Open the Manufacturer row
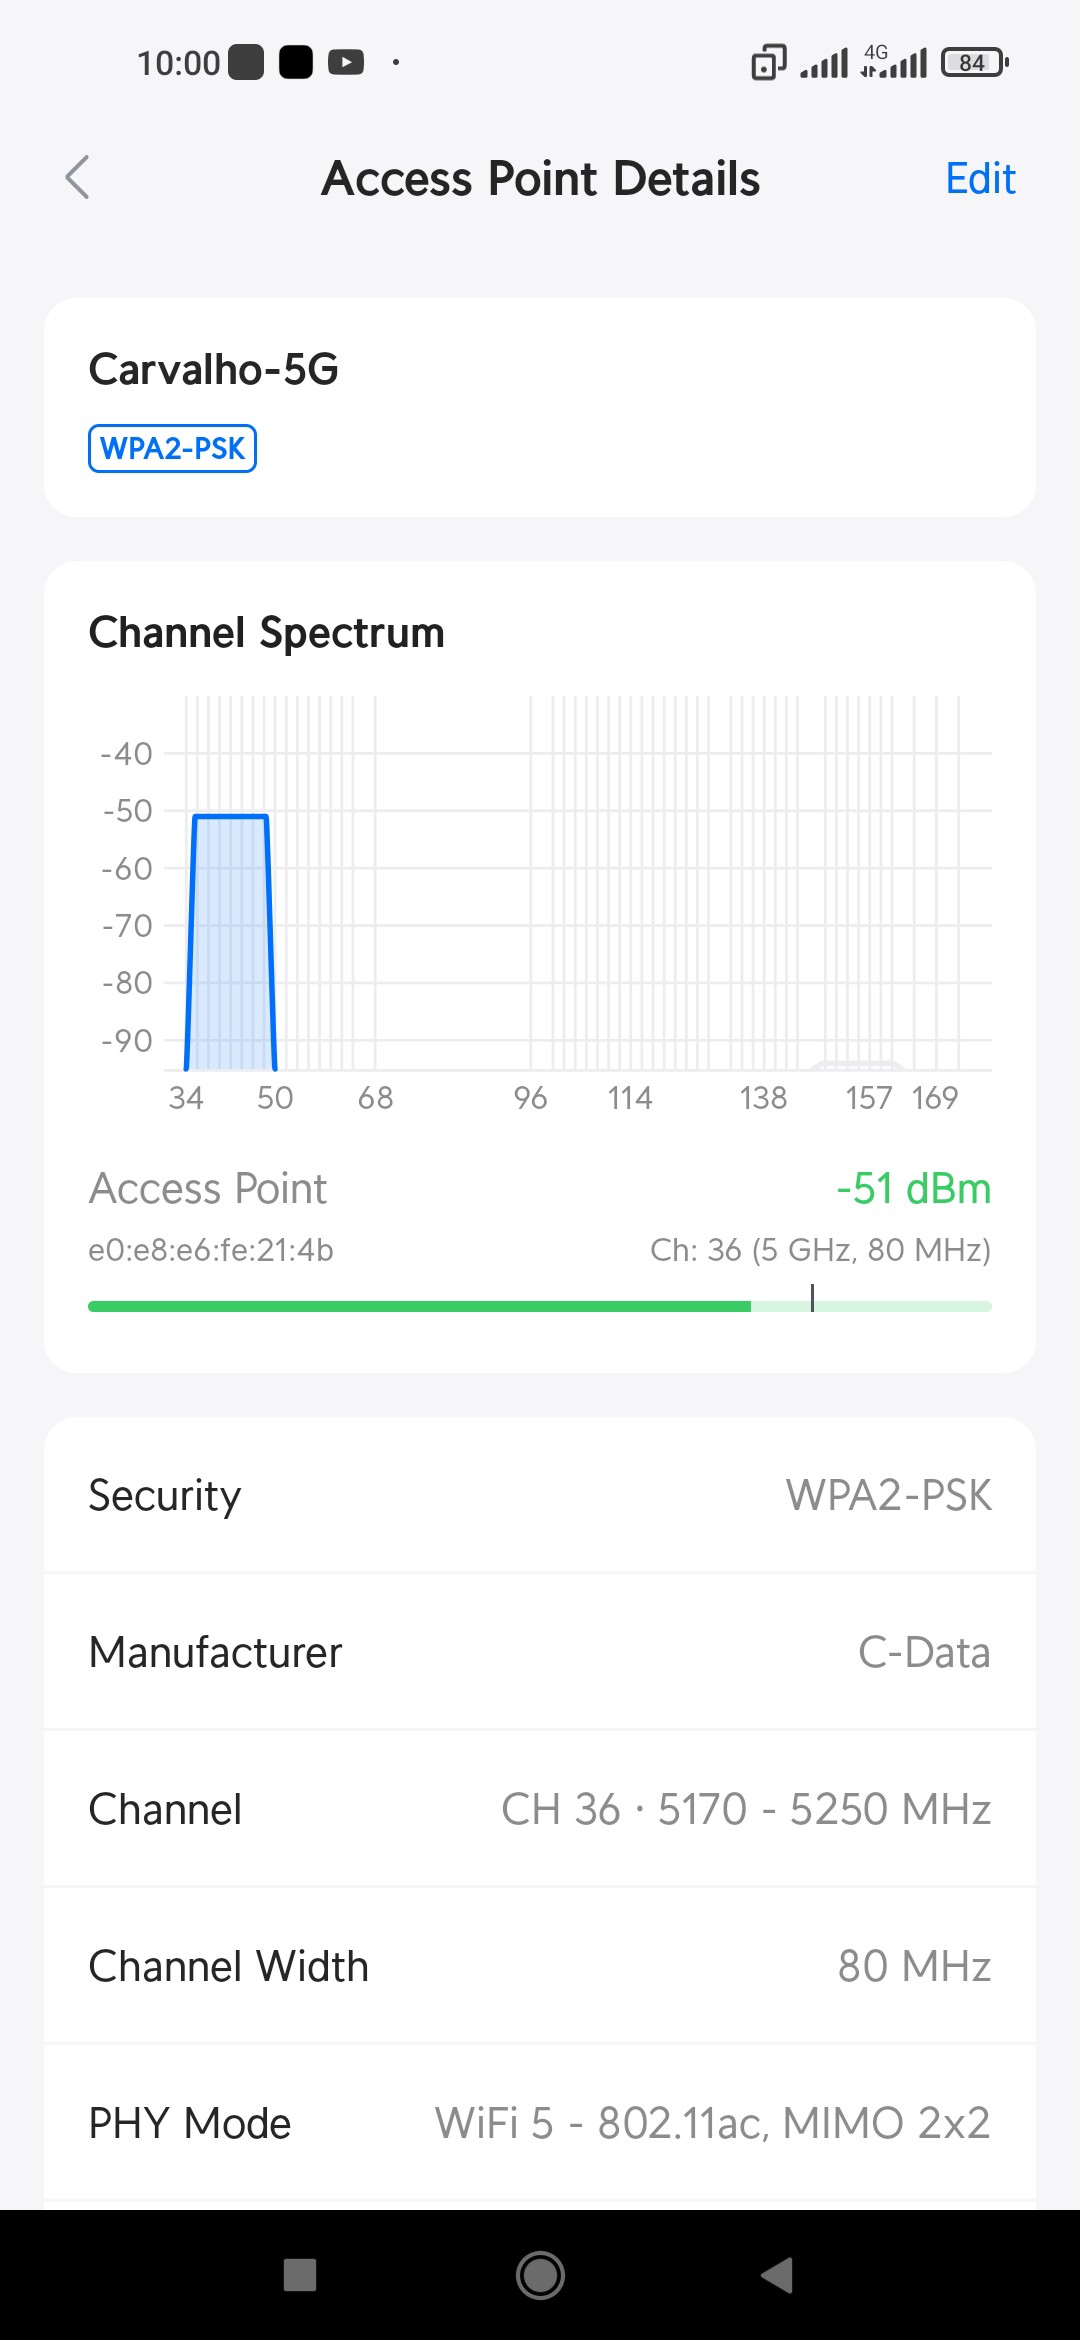The image size is (1080, 2340). click(540, 1653)
